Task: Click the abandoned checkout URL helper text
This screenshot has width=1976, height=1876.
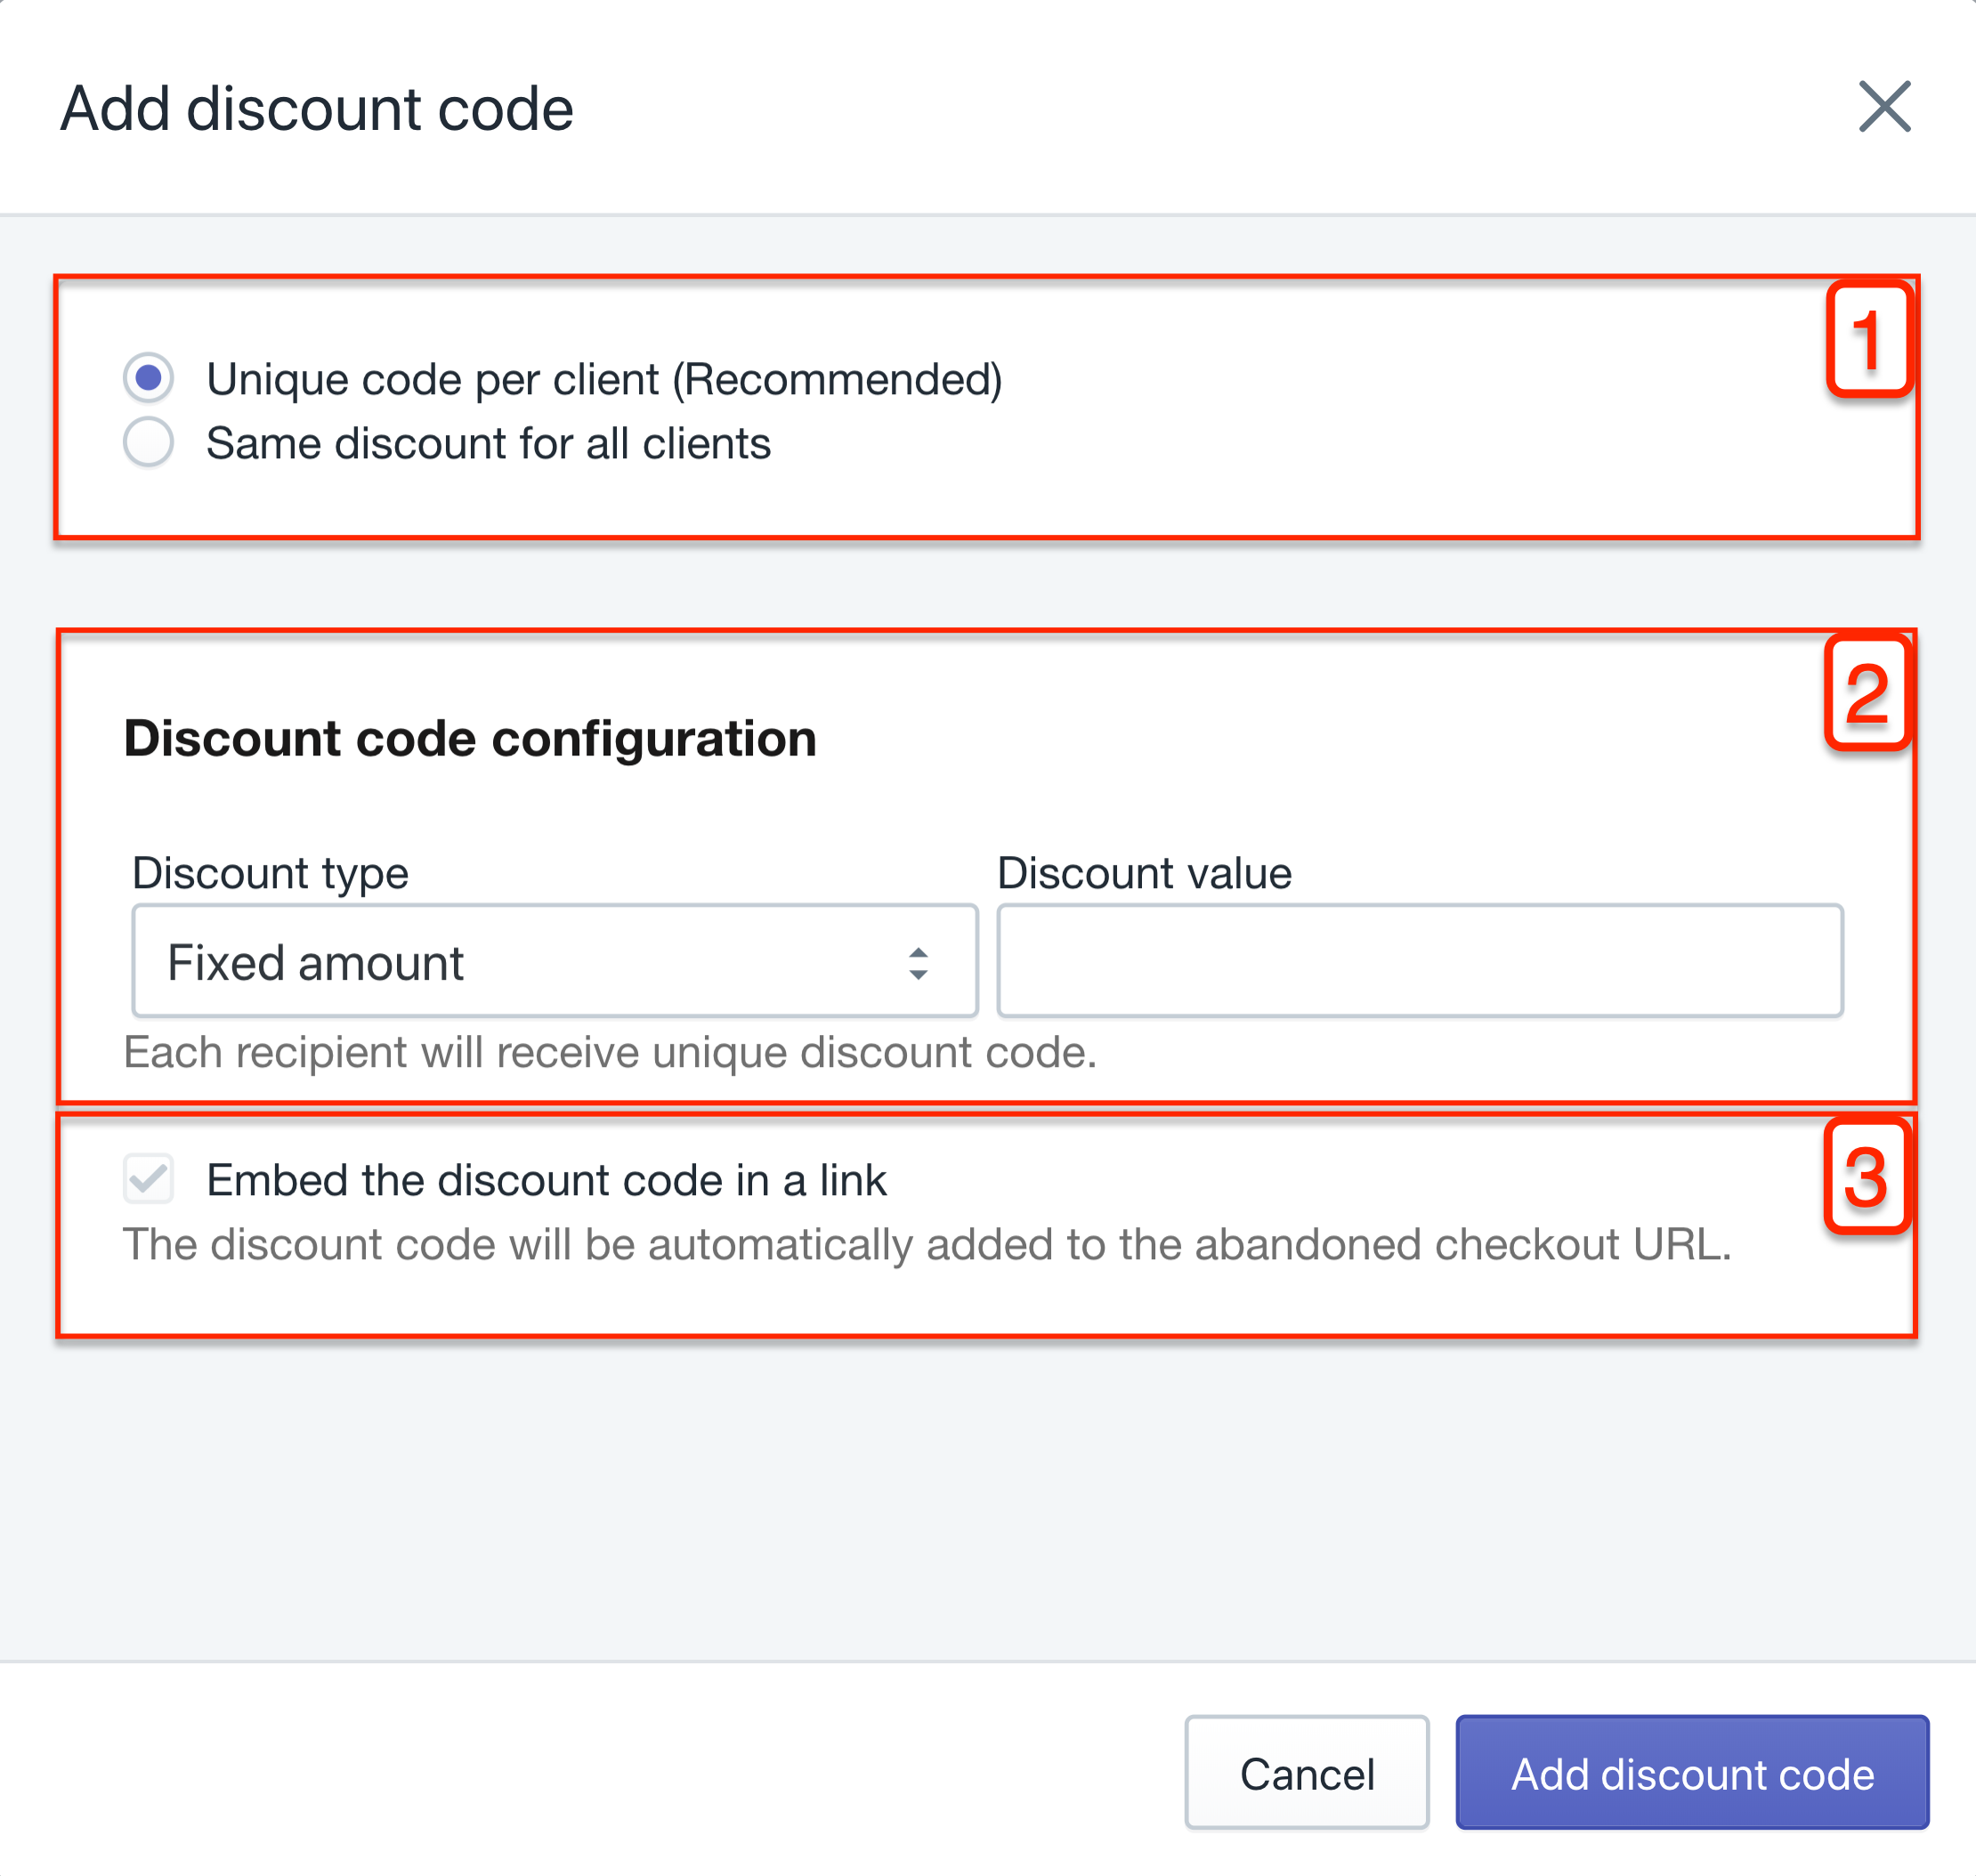Action: click(927, 1245)
